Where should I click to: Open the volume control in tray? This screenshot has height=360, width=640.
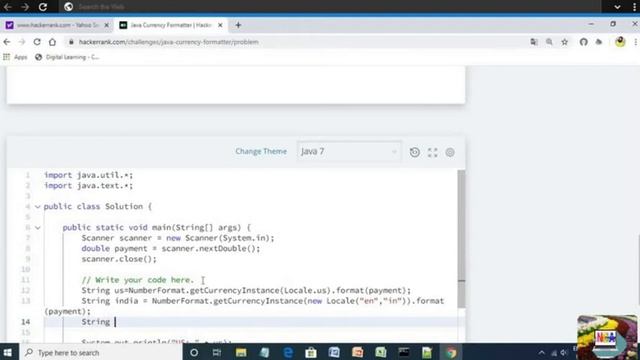[x=564, y=353]
